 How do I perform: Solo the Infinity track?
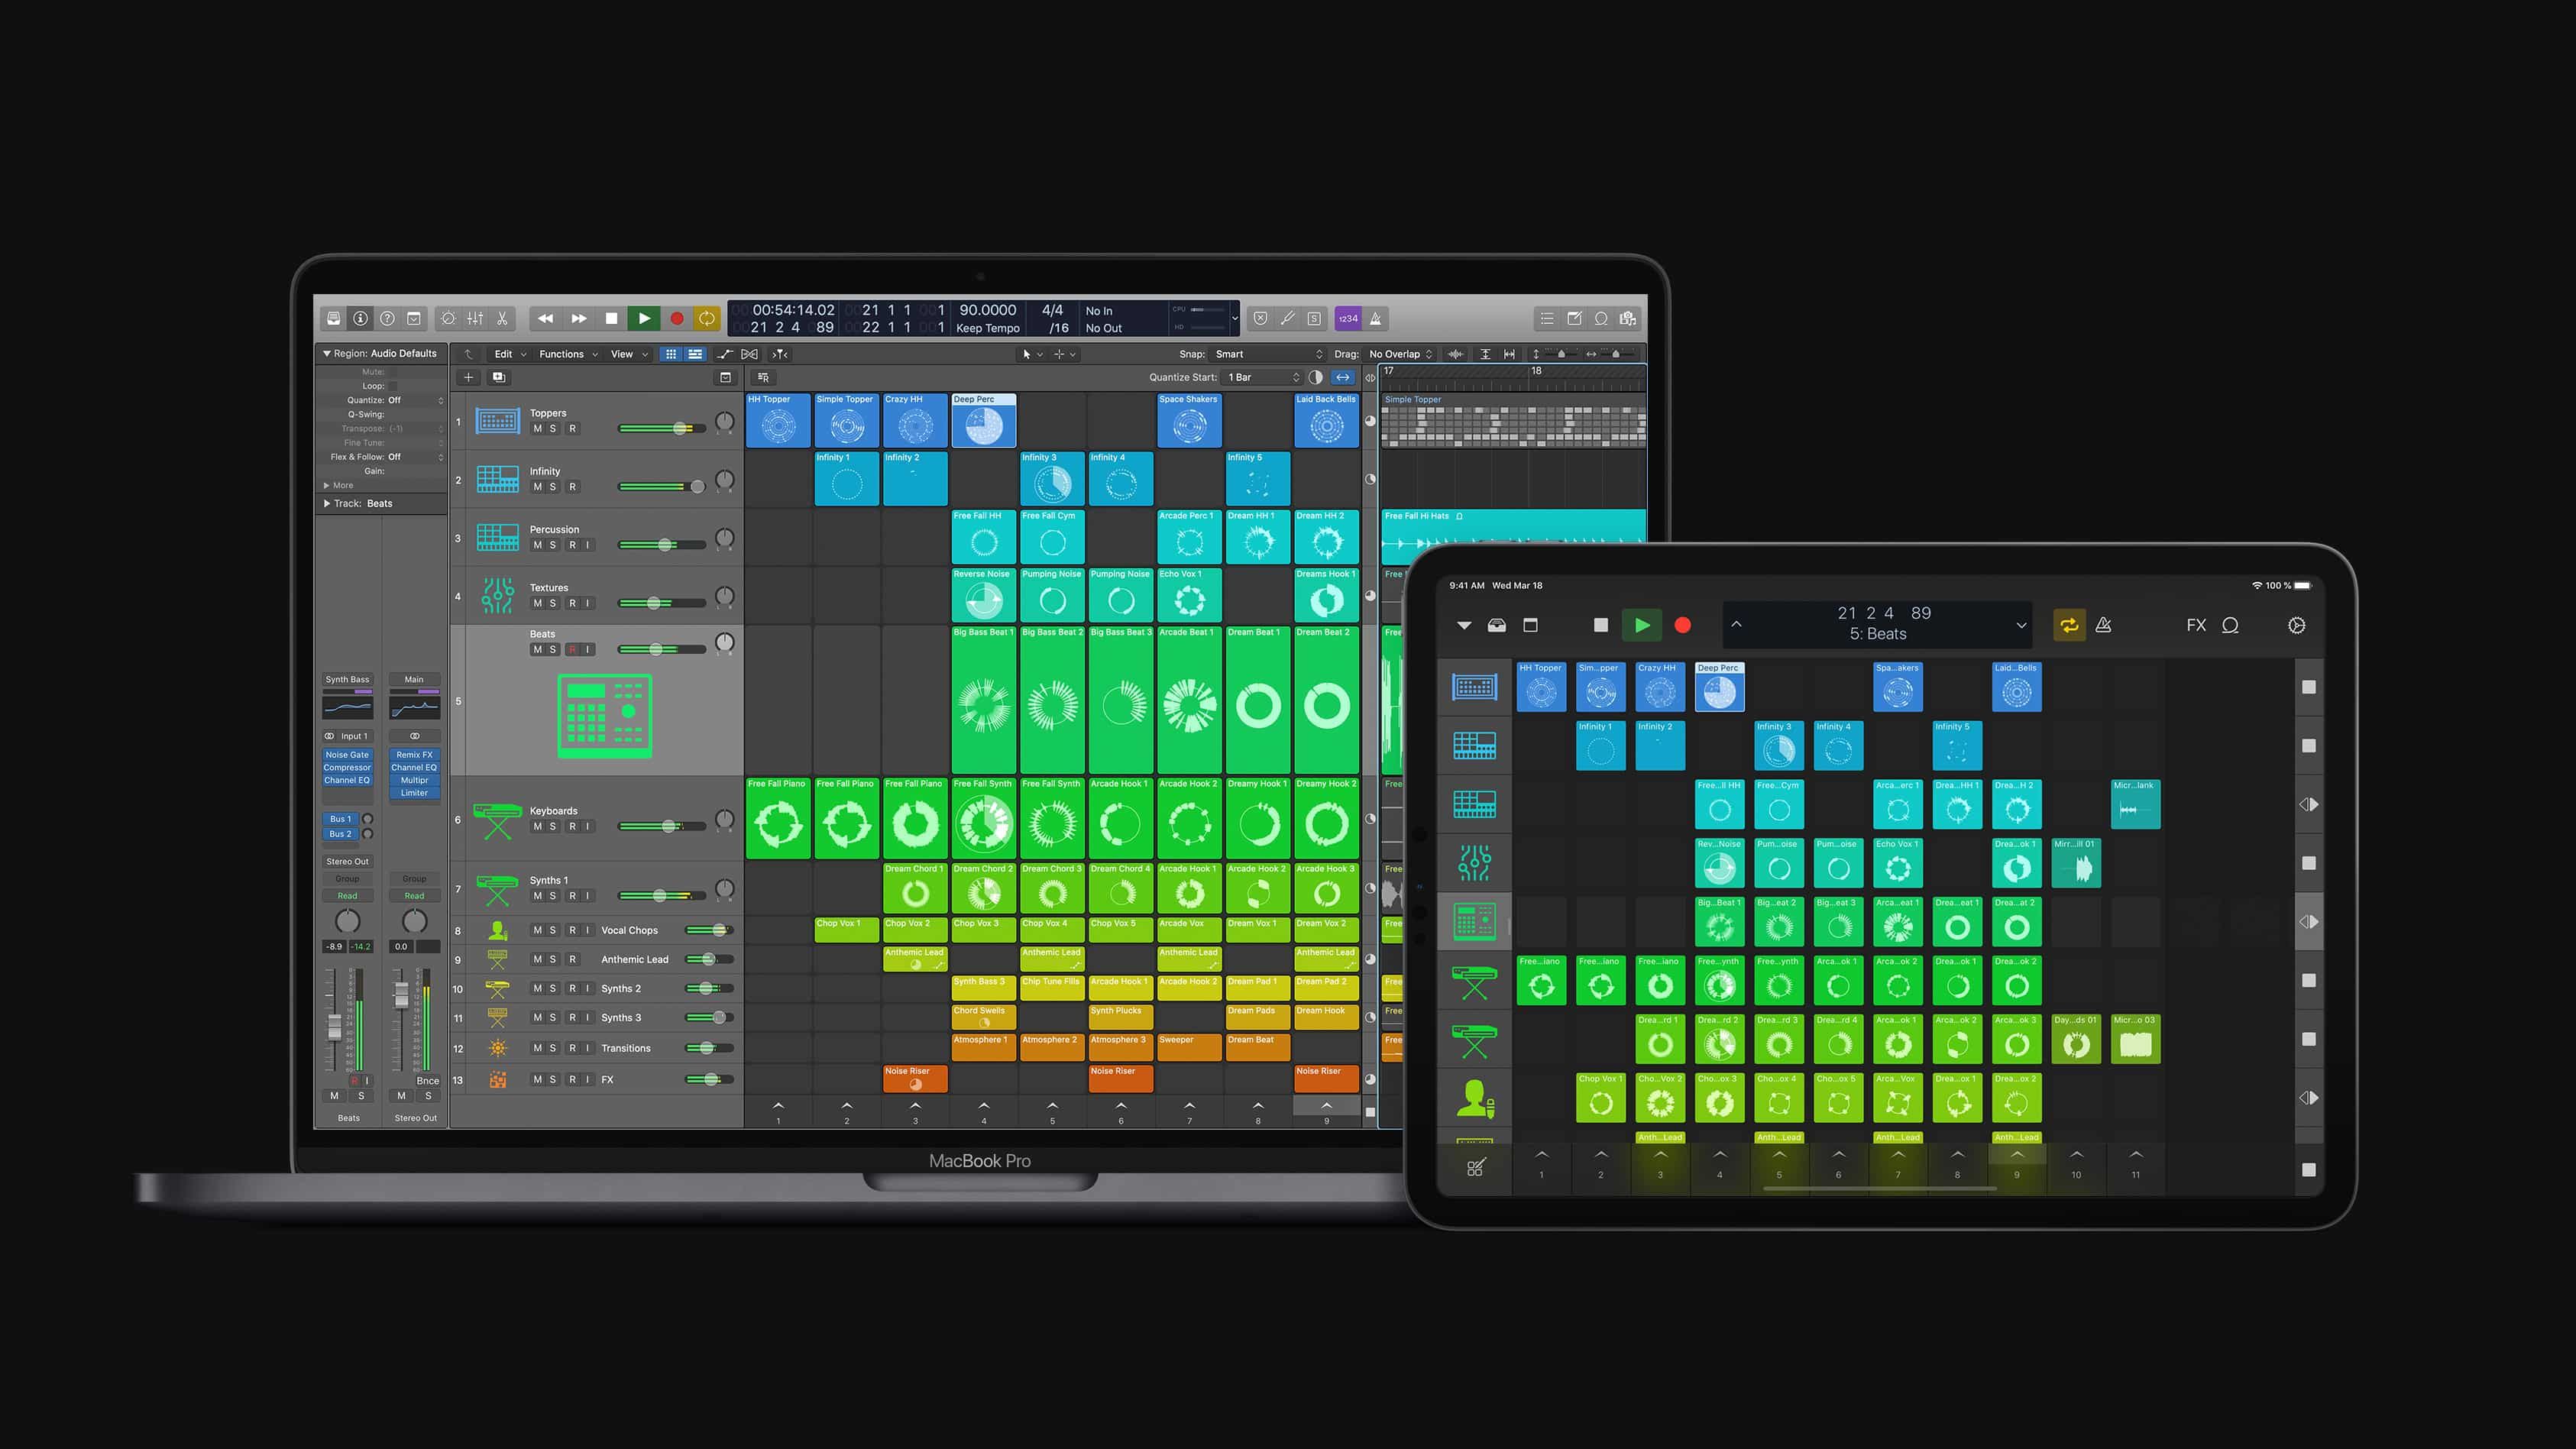pos(554,486)
